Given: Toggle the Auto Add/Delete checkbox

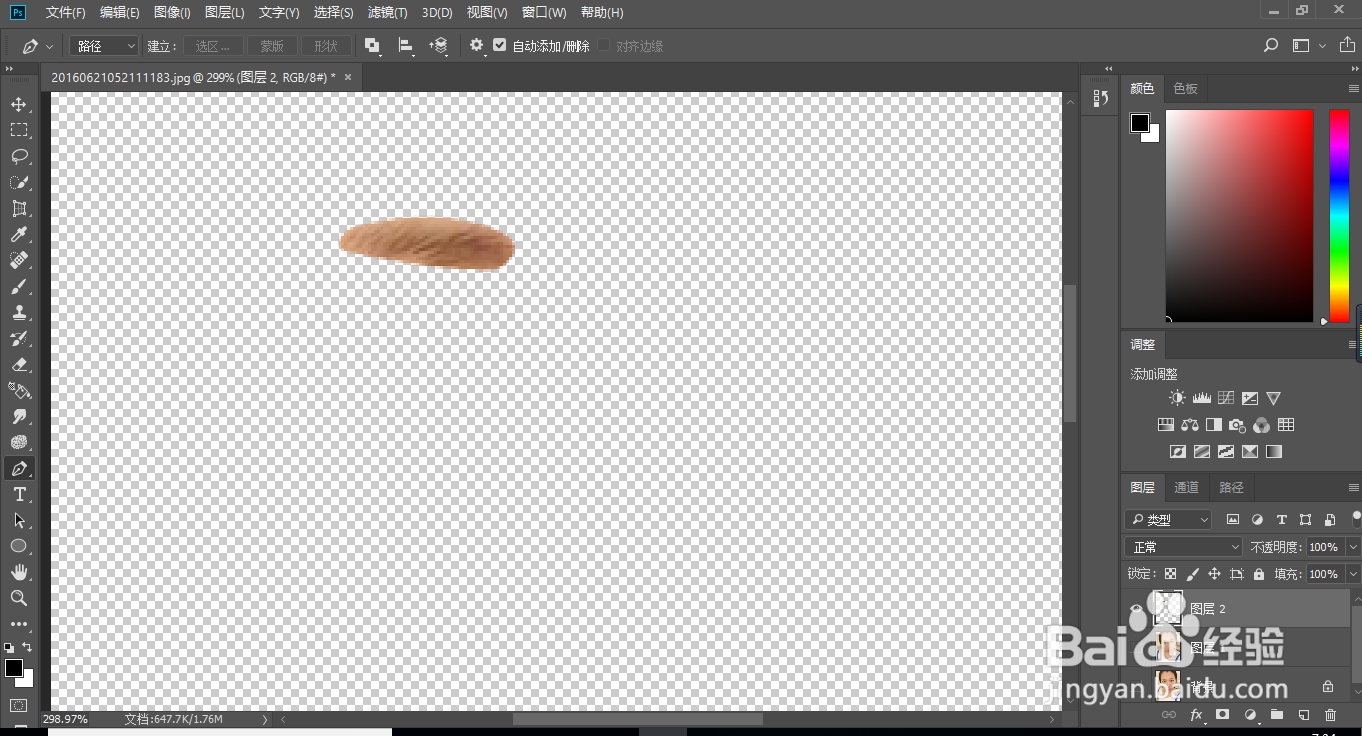Looking at the screenshot, I should coord(500,46).
